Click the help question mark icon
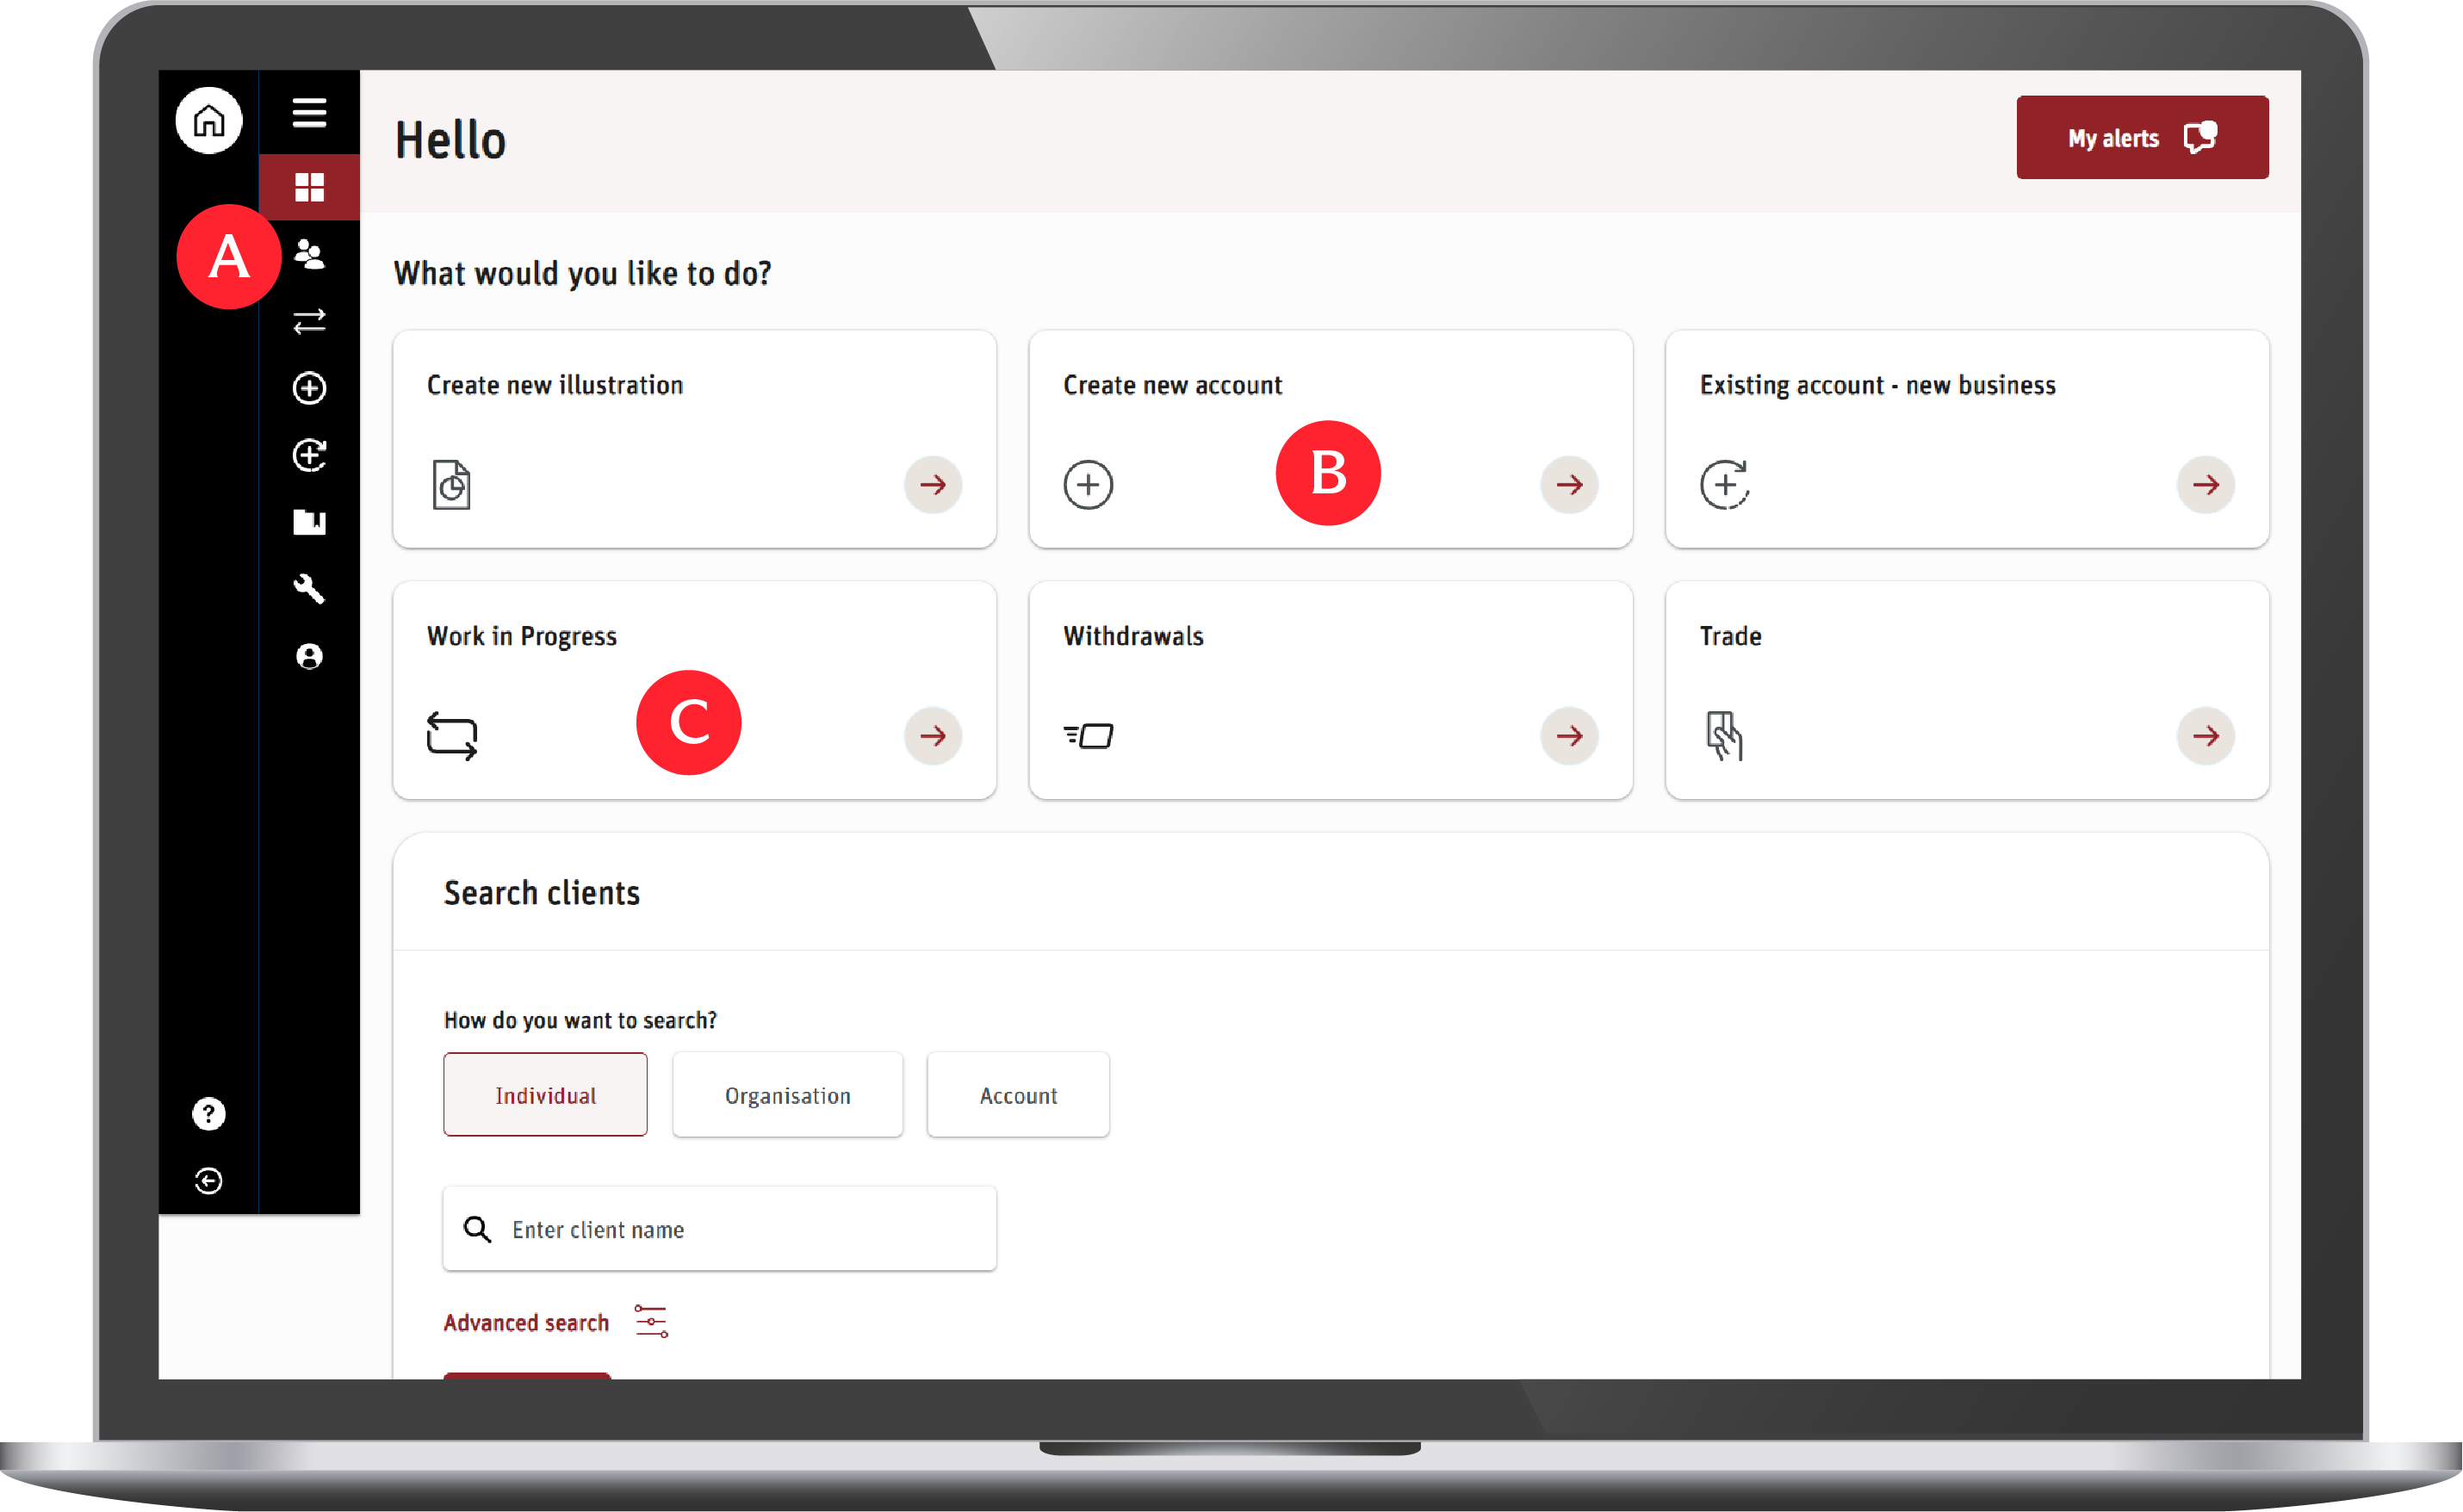This screenshot has height=1512, width=2463. (208, 1113)
